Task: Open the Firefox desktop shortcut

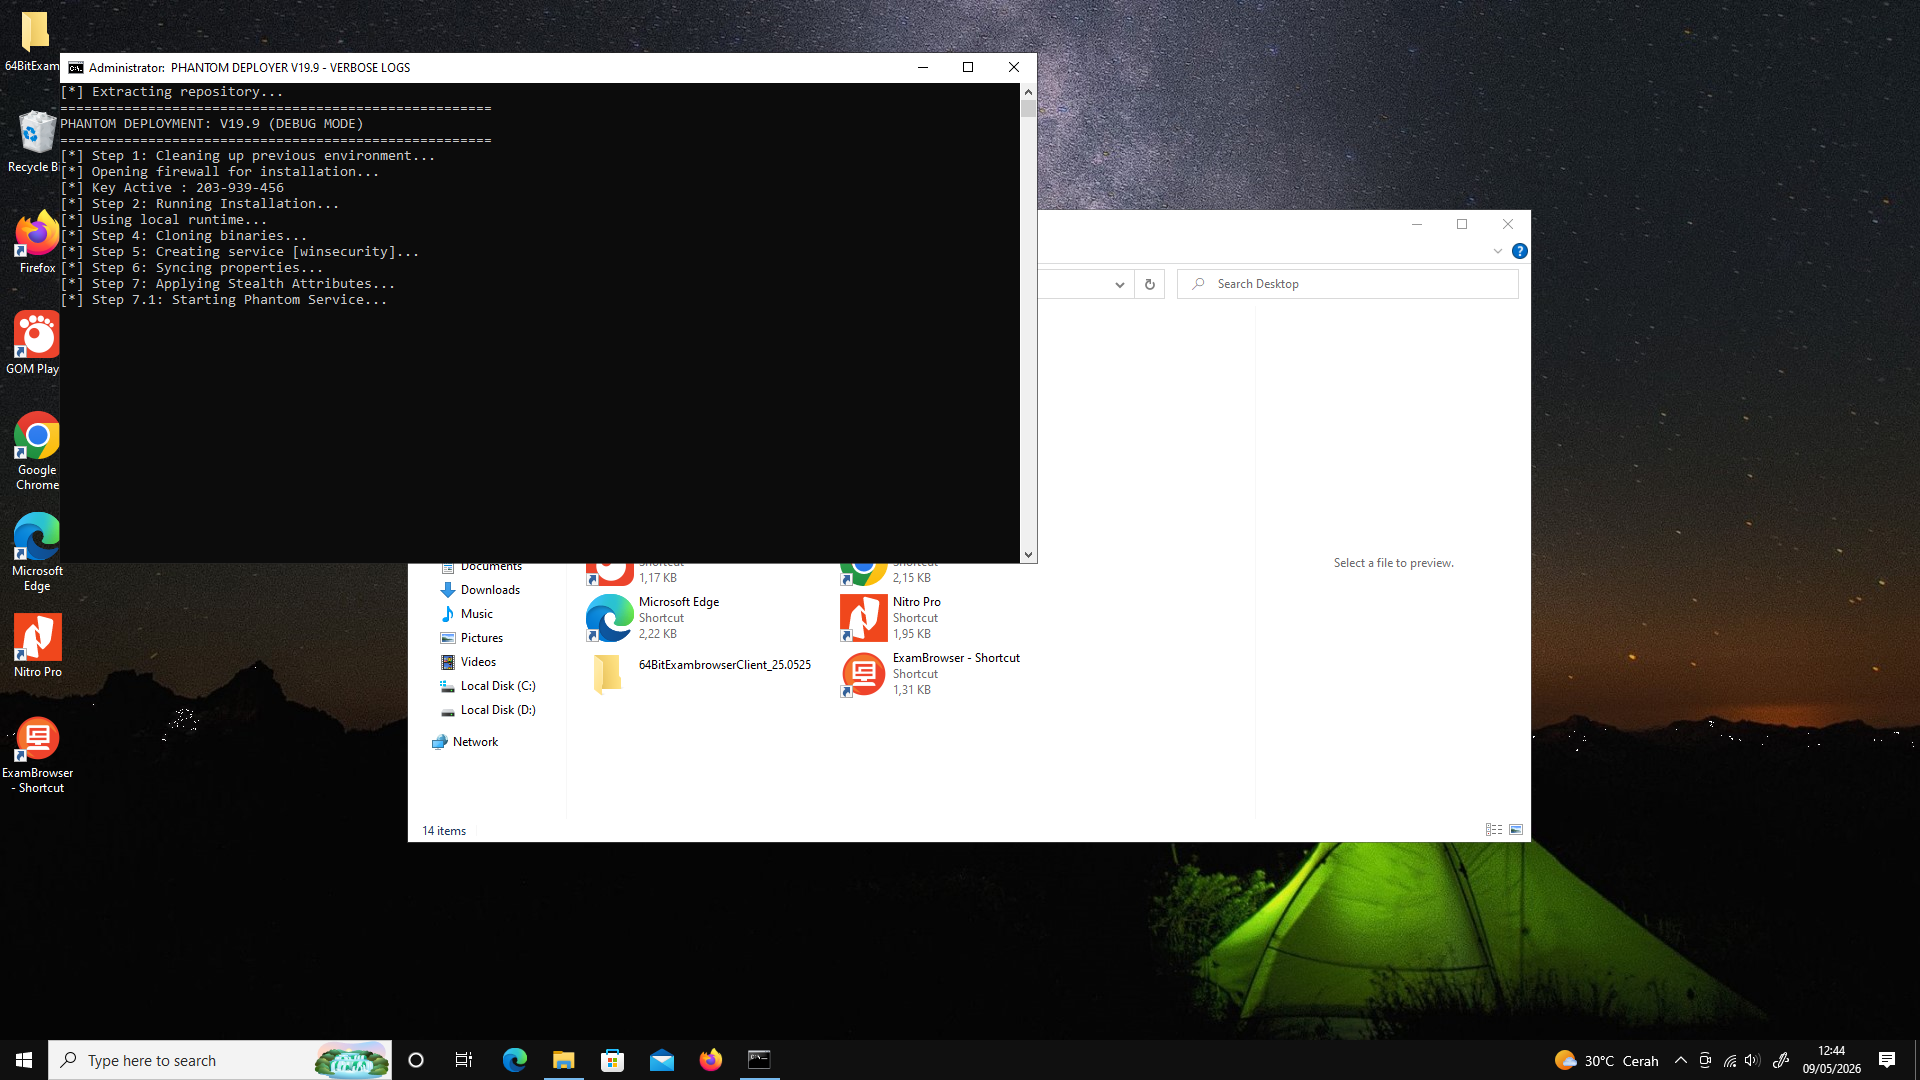Action: tap(37, 242)
